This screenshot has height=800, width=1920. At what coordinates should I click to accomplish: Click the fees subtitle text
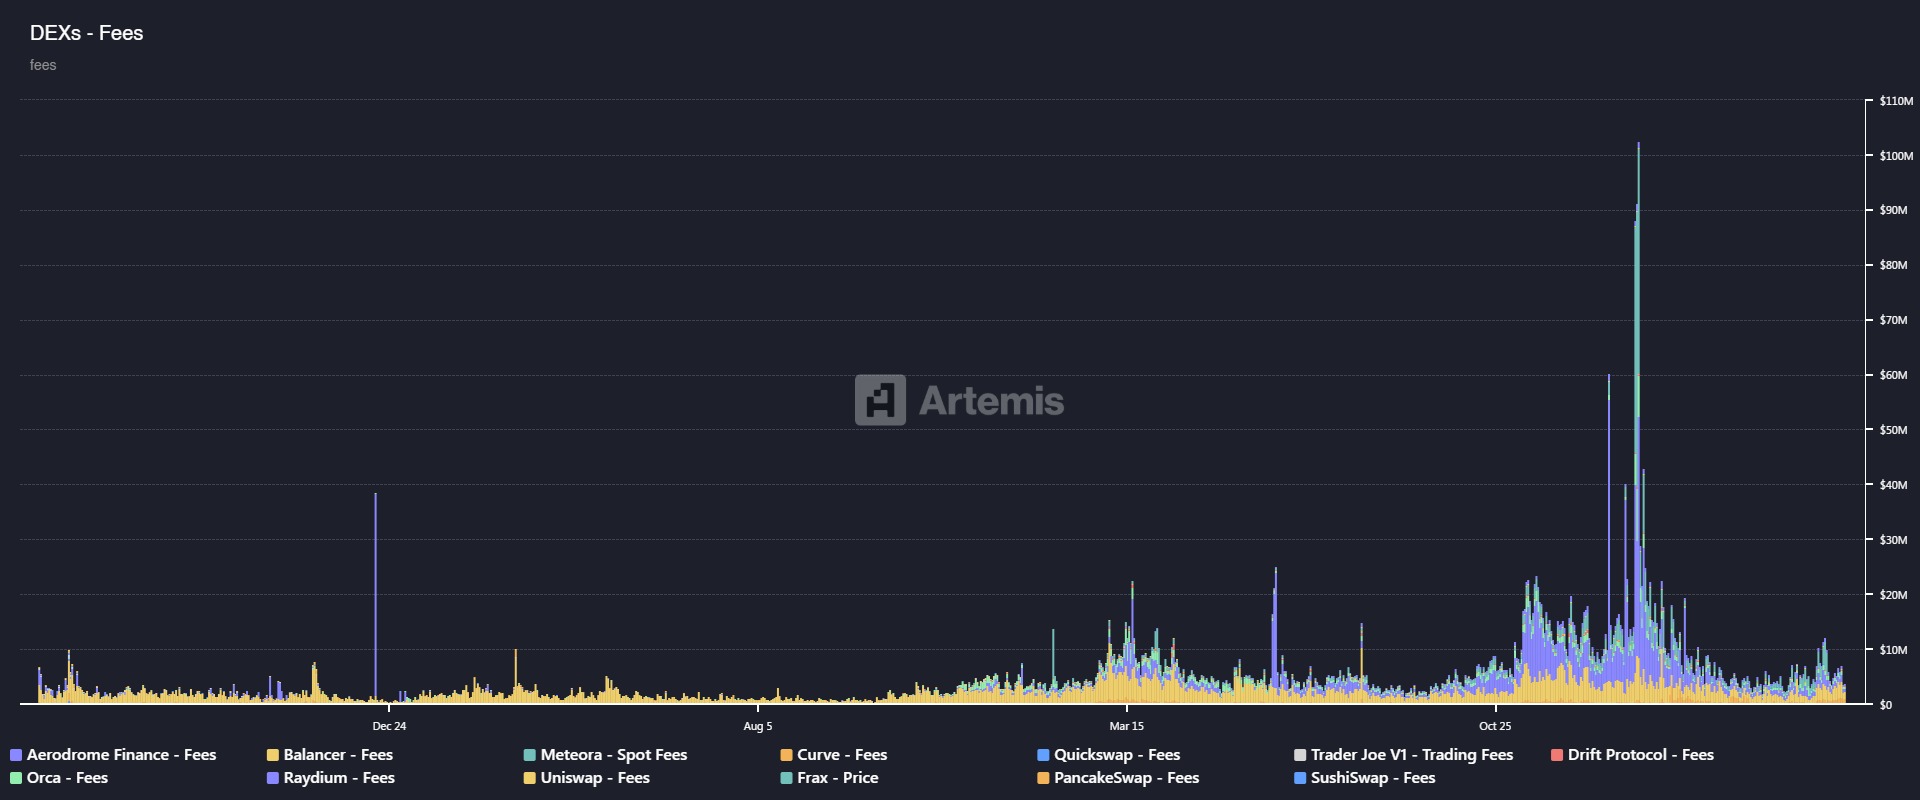[43, 65]
